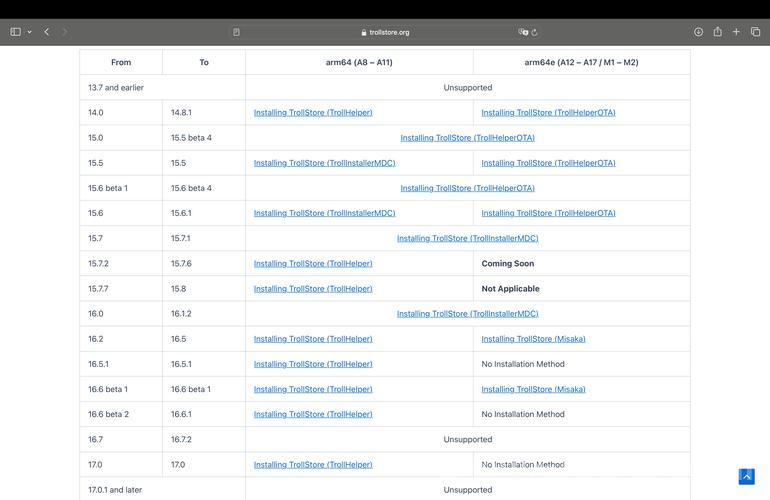Toggle the Safari sidebar icon
Image resolution: width=770 pixels, height=500 pixels.
[x=16, y=32]
